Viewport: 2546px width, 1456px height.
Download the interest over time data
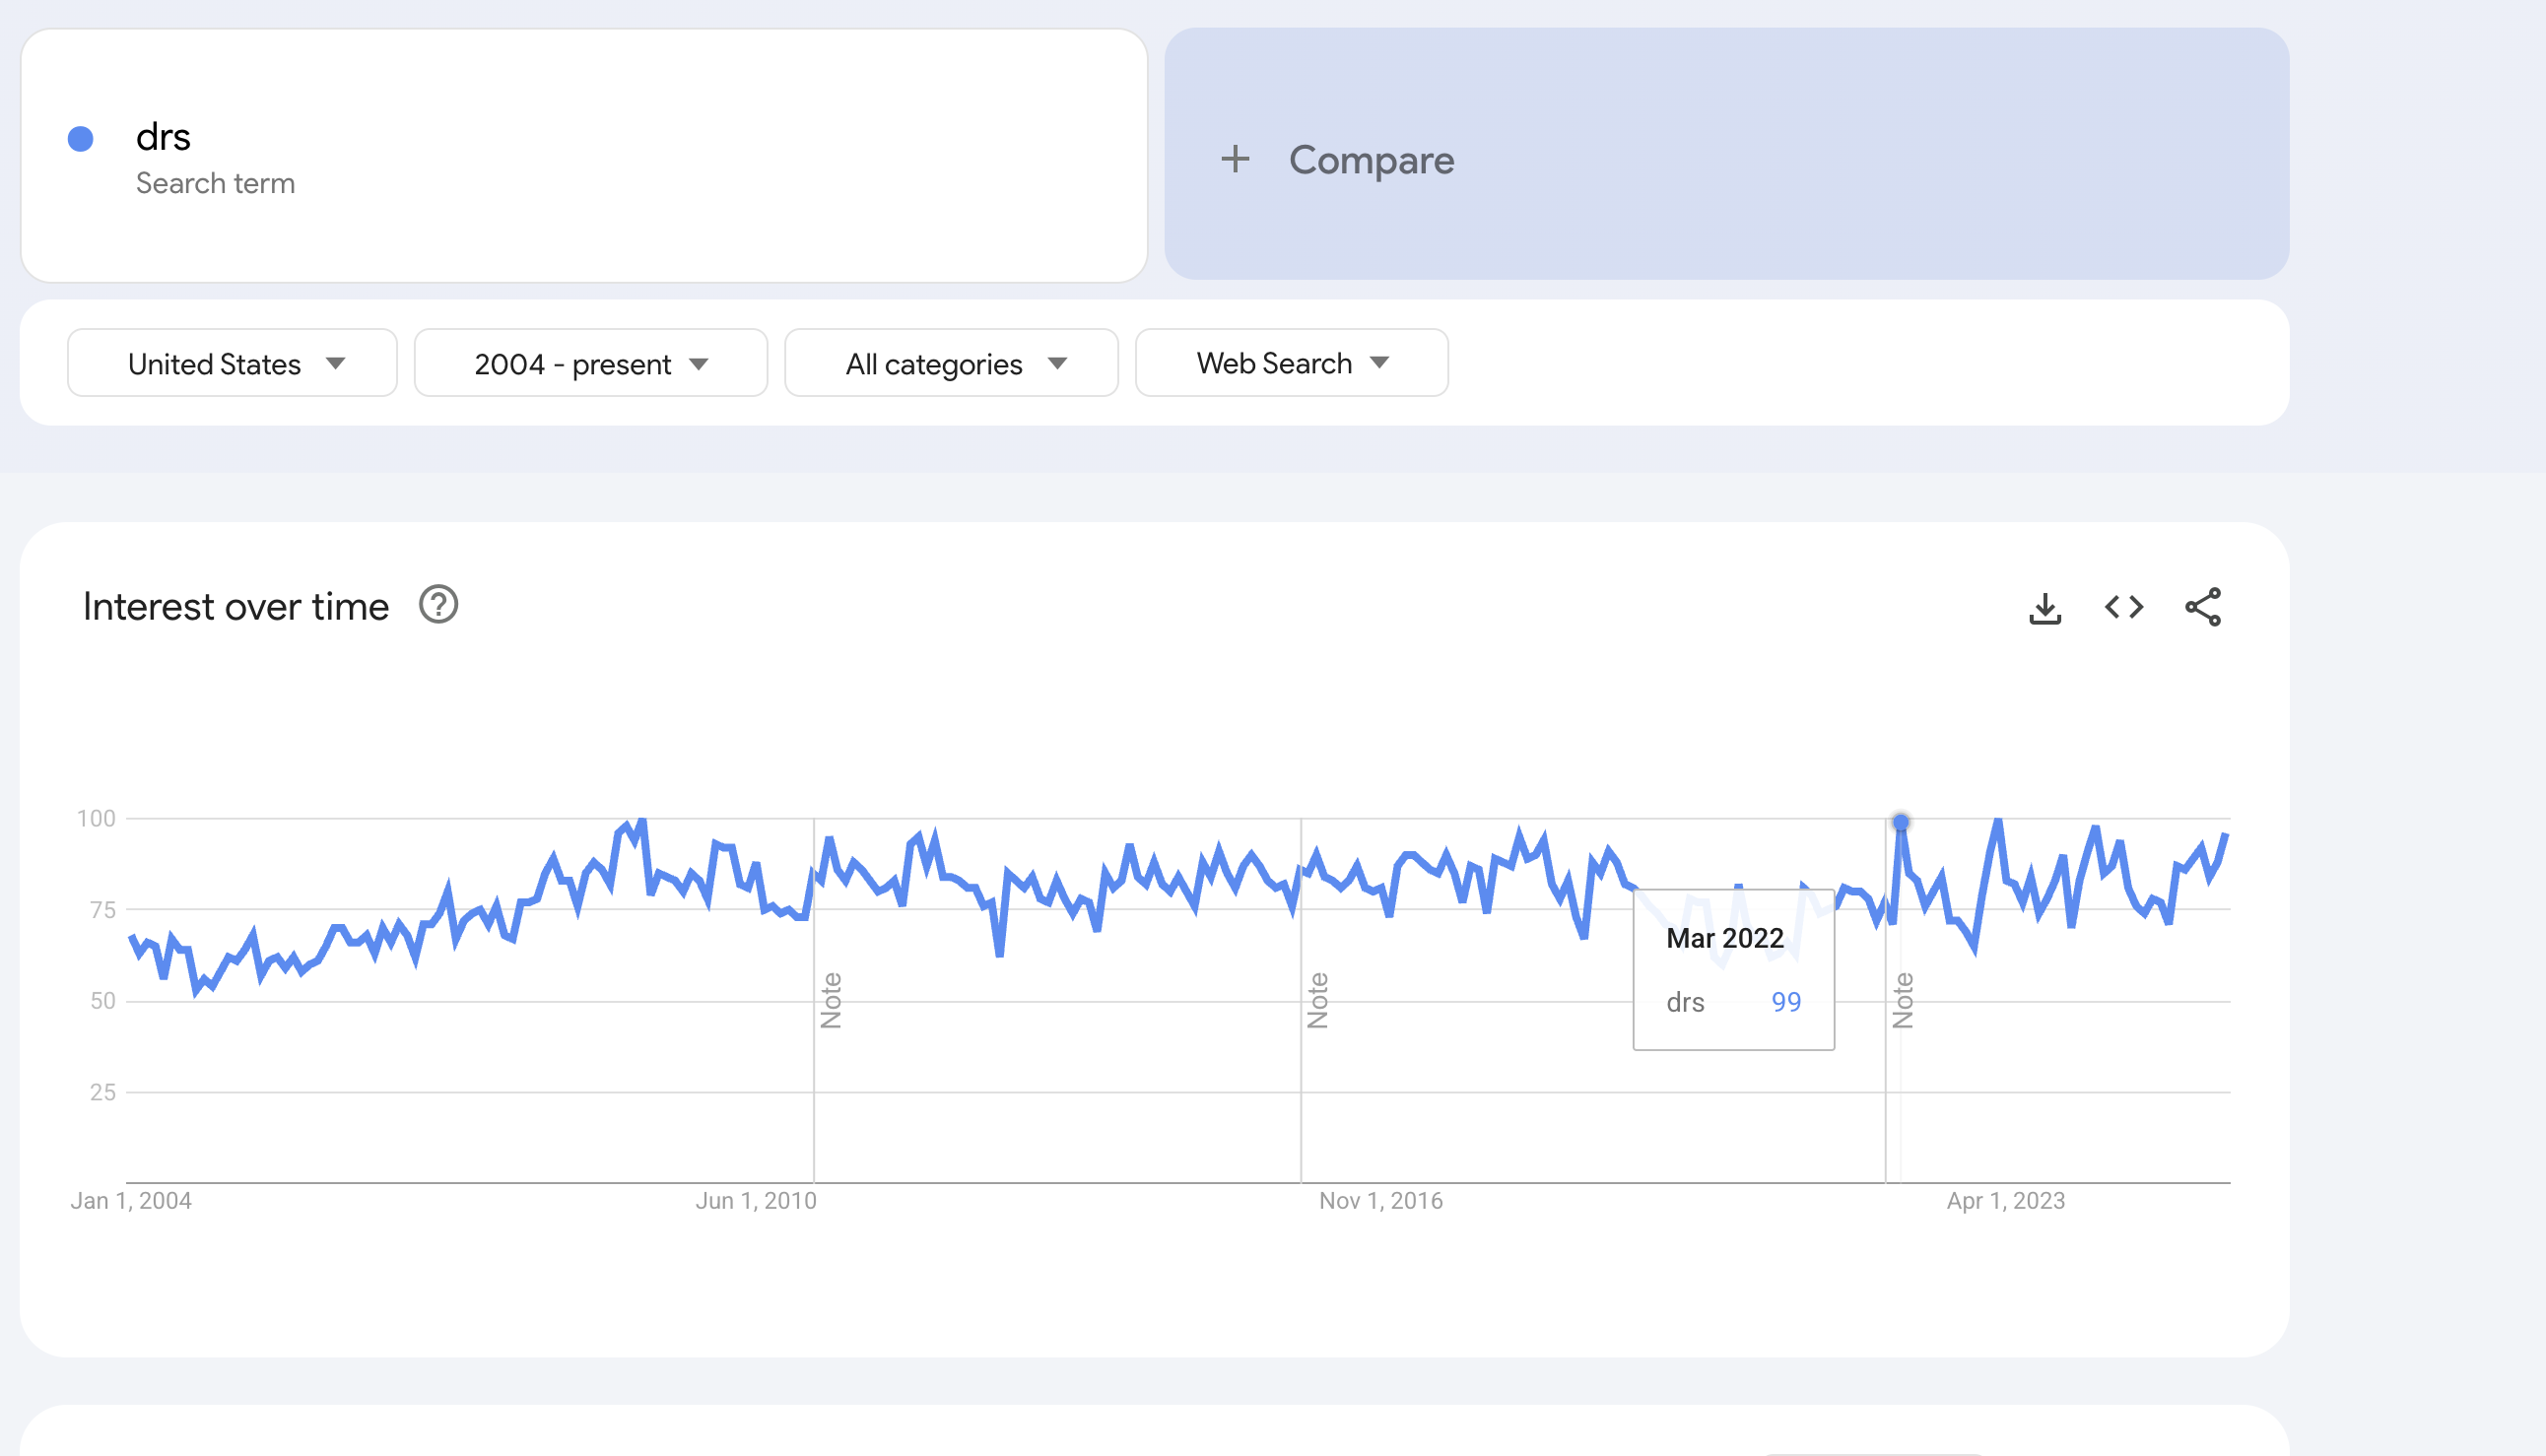2045,607
